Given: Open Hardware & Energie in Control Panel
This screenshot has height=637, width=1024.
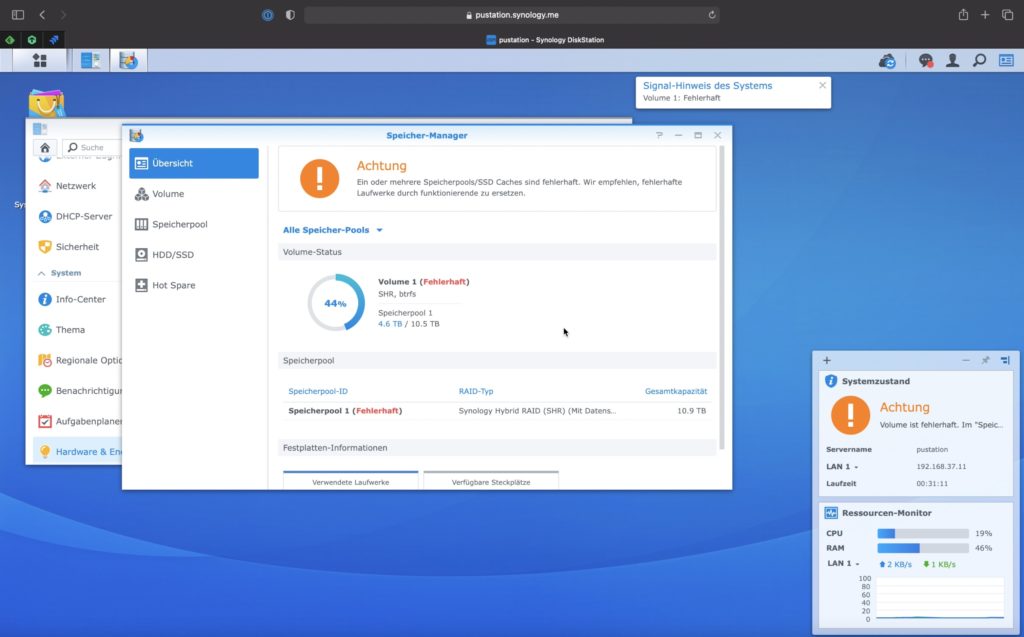Looking at the screenshot, I should (78, 451).
